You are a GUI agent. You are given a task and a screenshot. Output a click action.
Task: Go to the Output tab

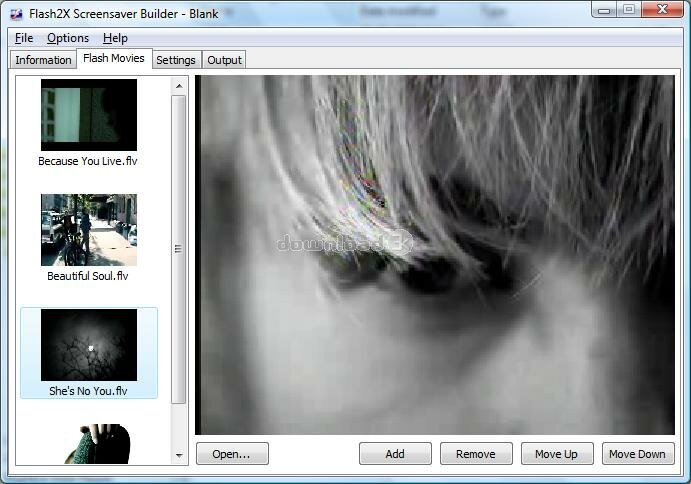[x=224, y=60]
